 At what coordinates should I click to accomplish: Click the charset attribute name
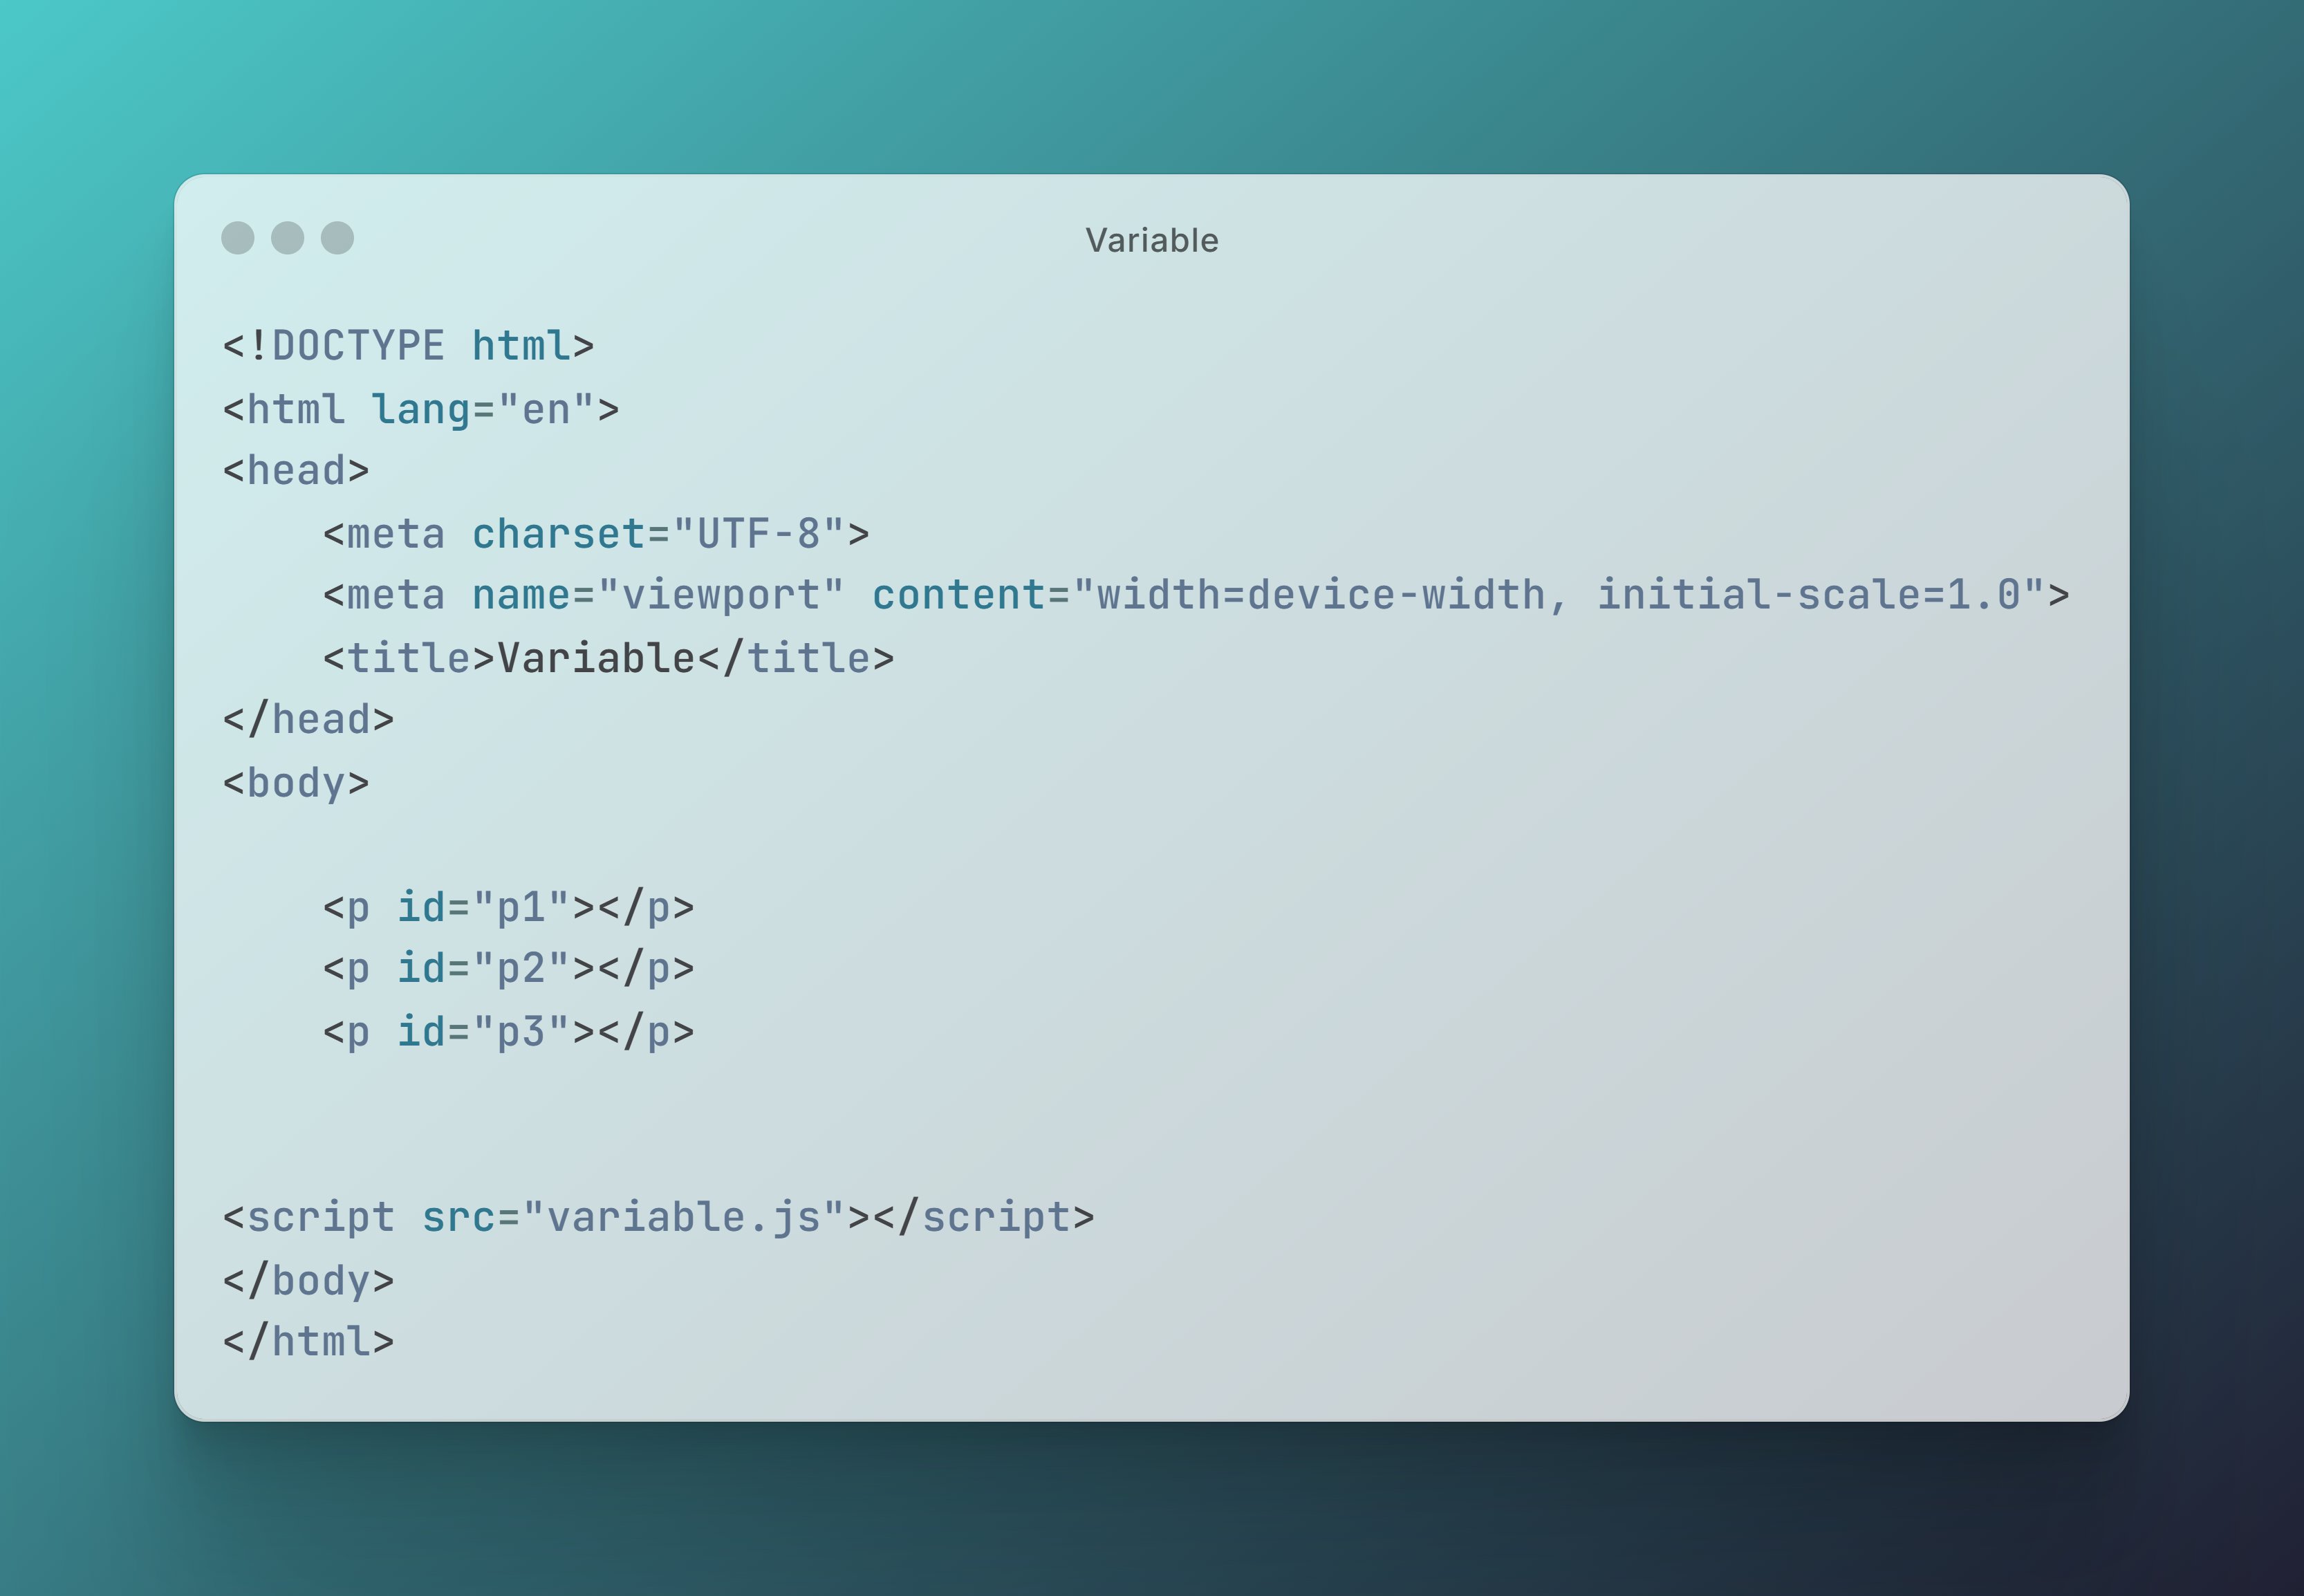click(559, 533)
